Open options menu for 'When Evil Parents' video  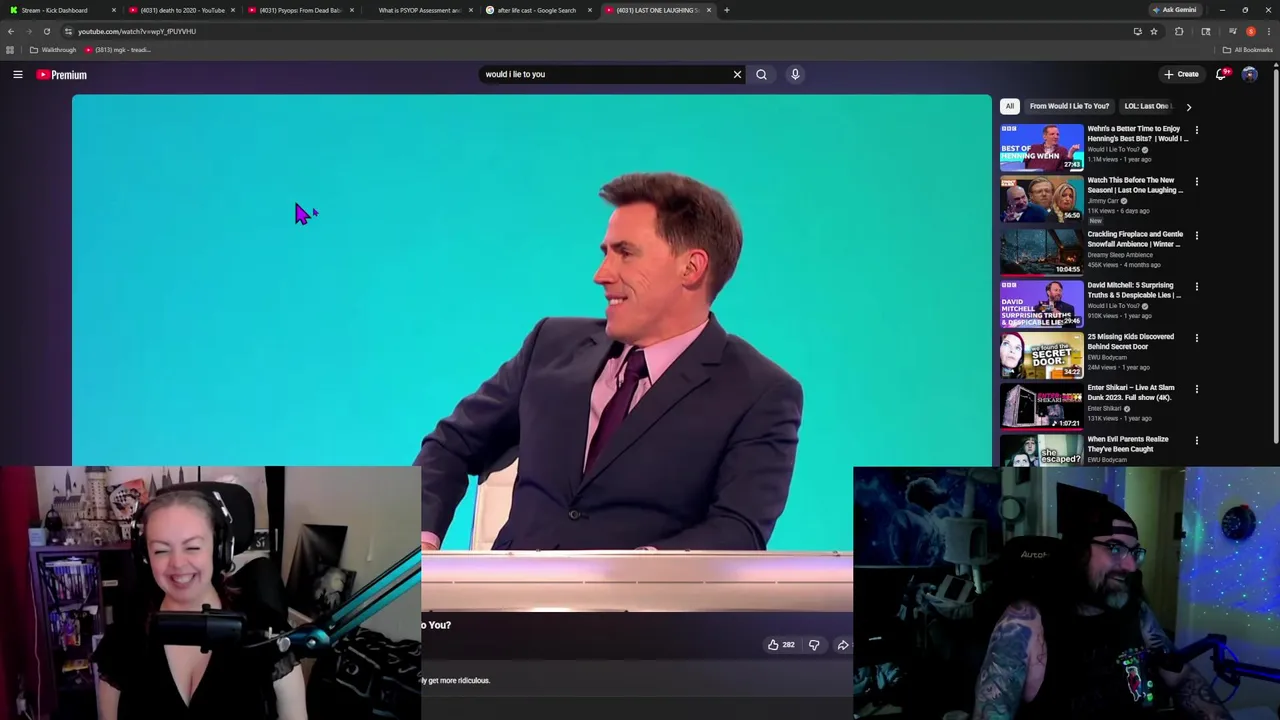click(1196, 441)
